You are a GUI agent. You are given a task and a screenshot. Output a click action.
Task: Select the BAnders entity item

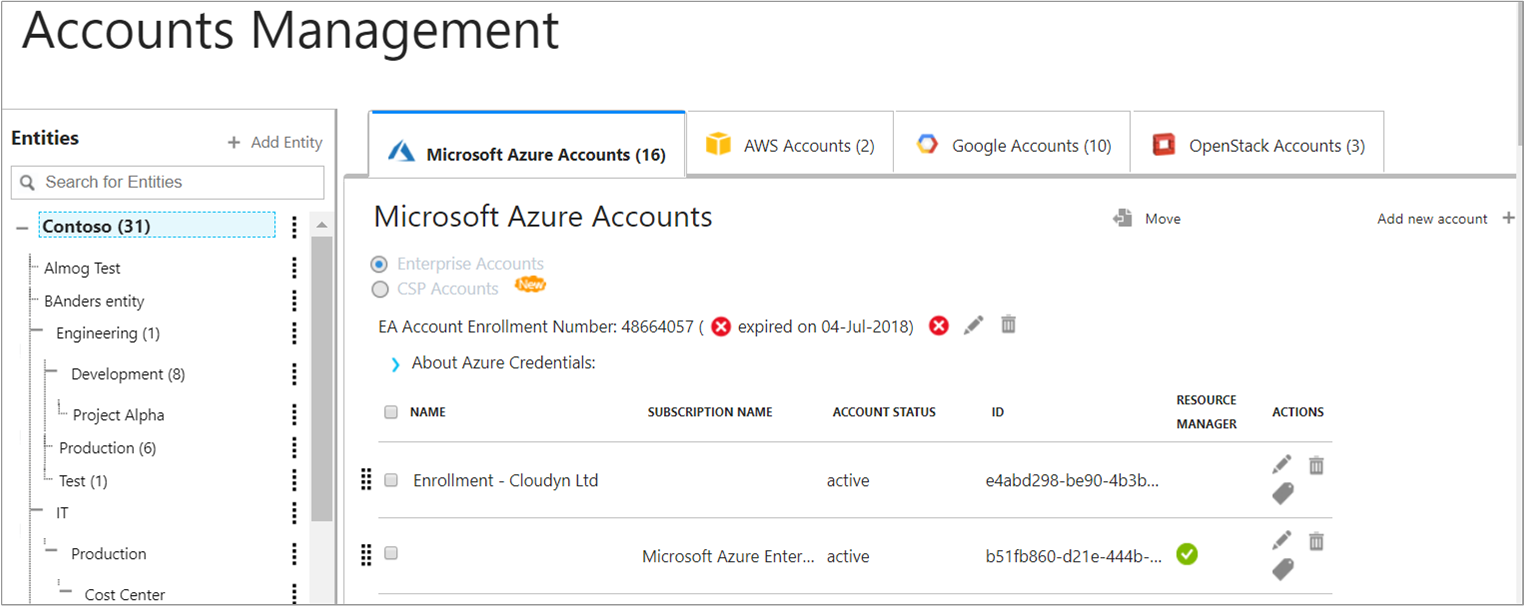coord(94,301)
